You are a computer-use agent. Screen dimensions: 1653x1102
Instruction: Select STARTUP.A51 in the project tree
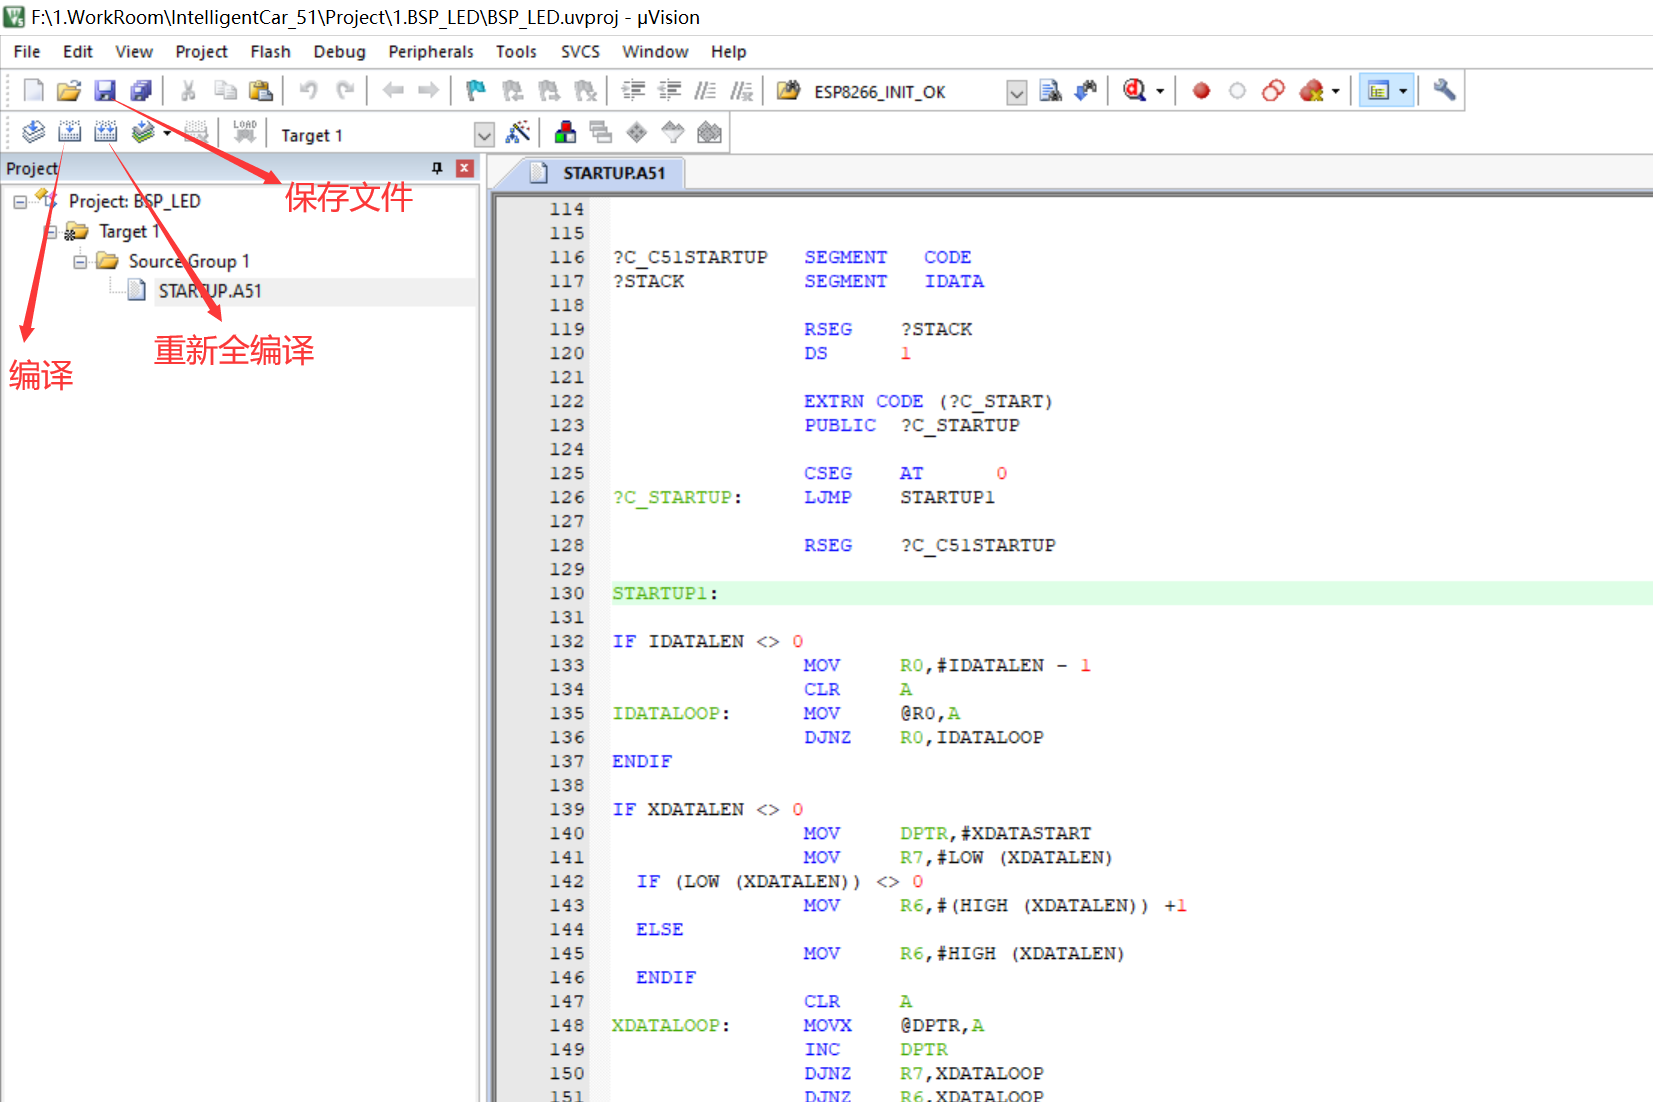coord(209,291)
